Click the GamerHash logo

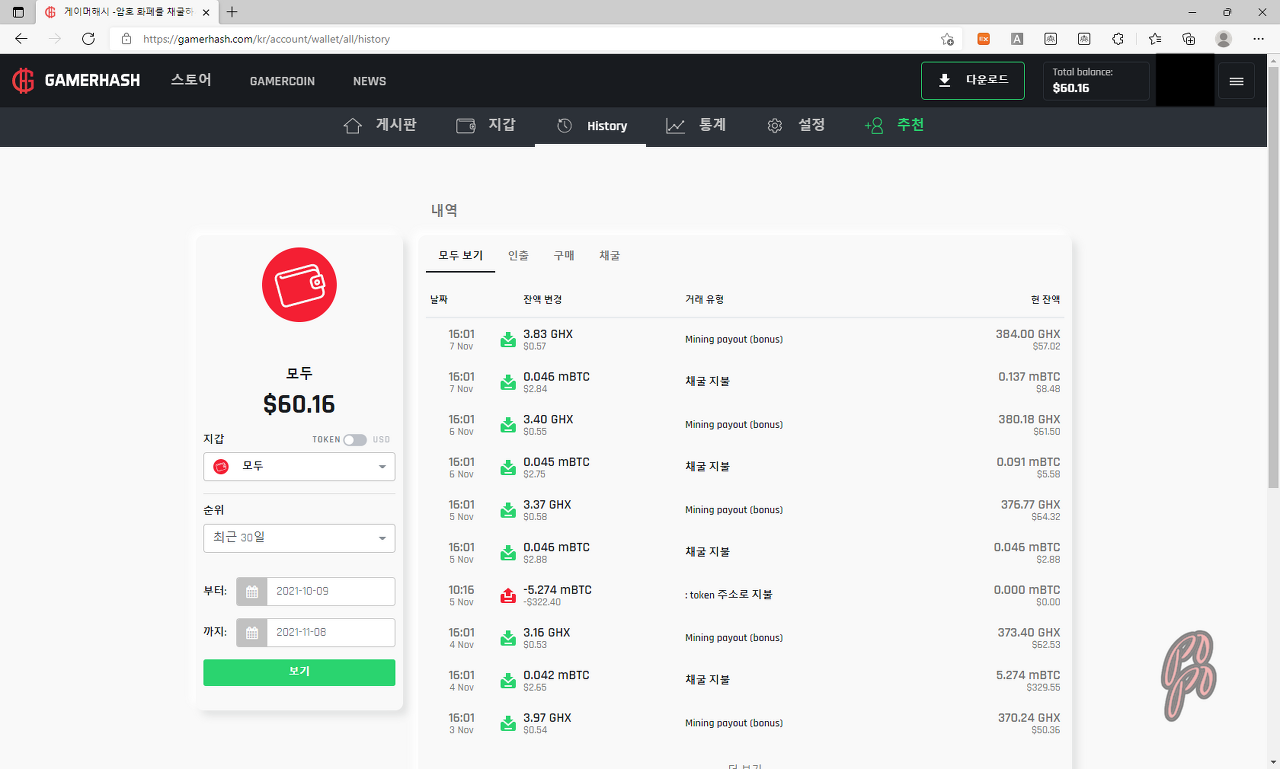pos(76,81)
